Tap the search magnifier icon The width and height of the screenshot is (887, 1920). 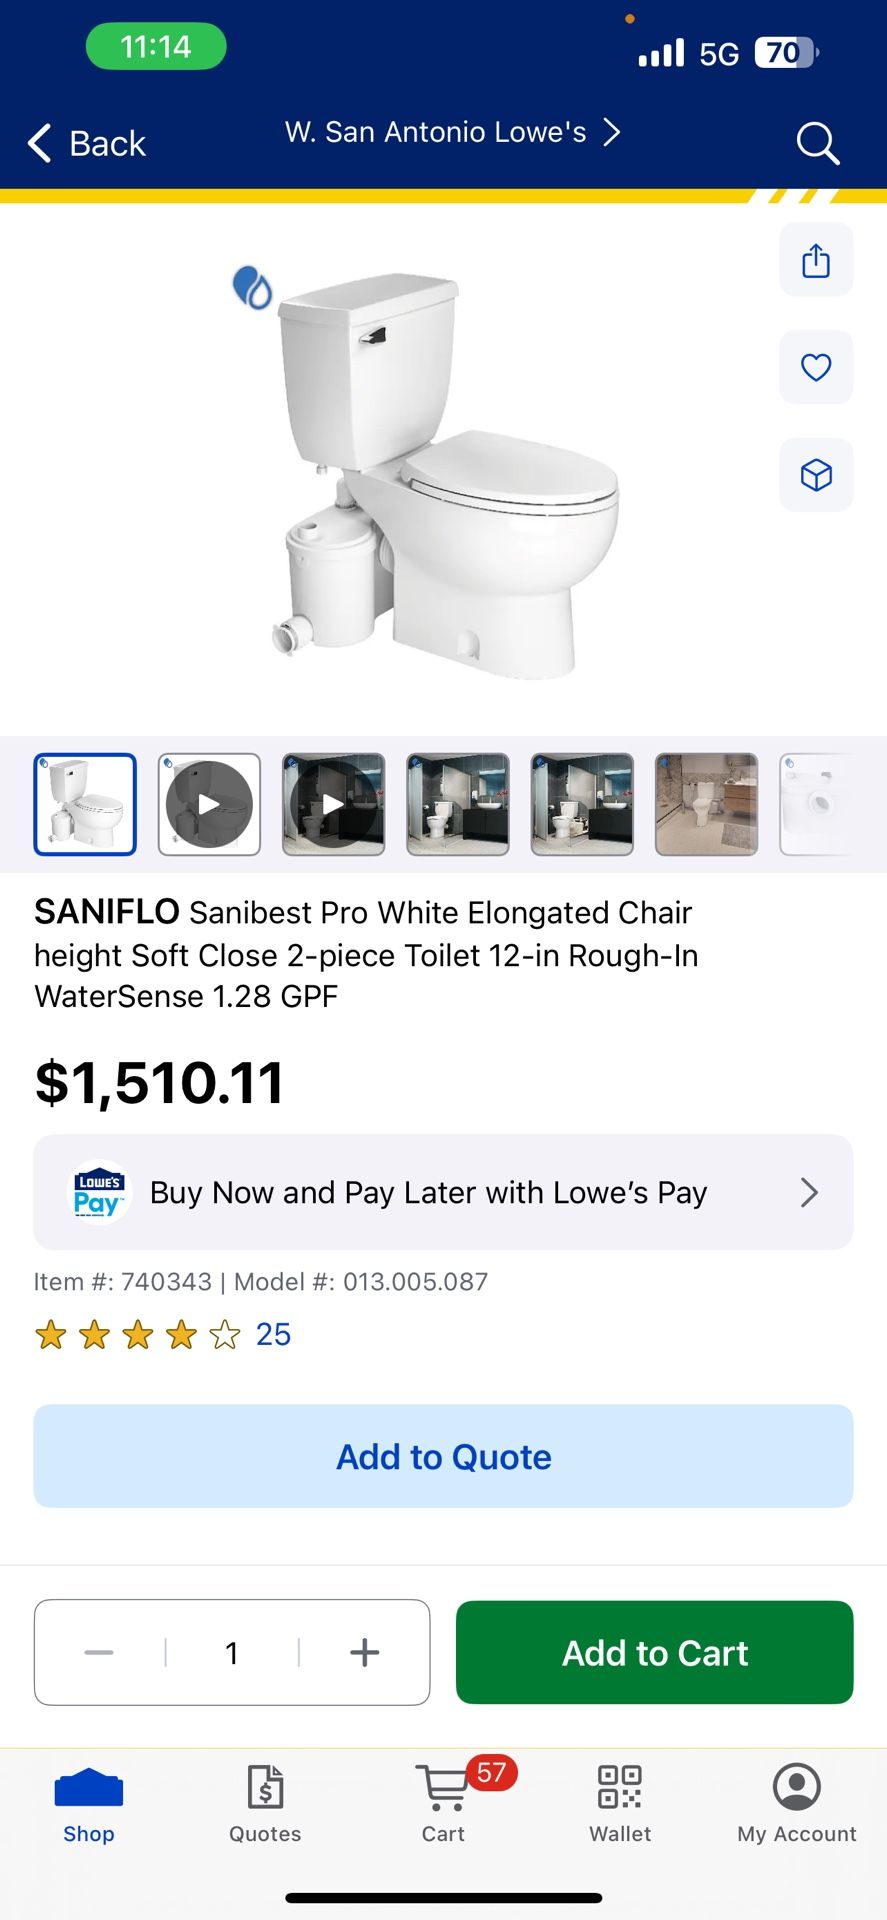[x=817, y=144]
